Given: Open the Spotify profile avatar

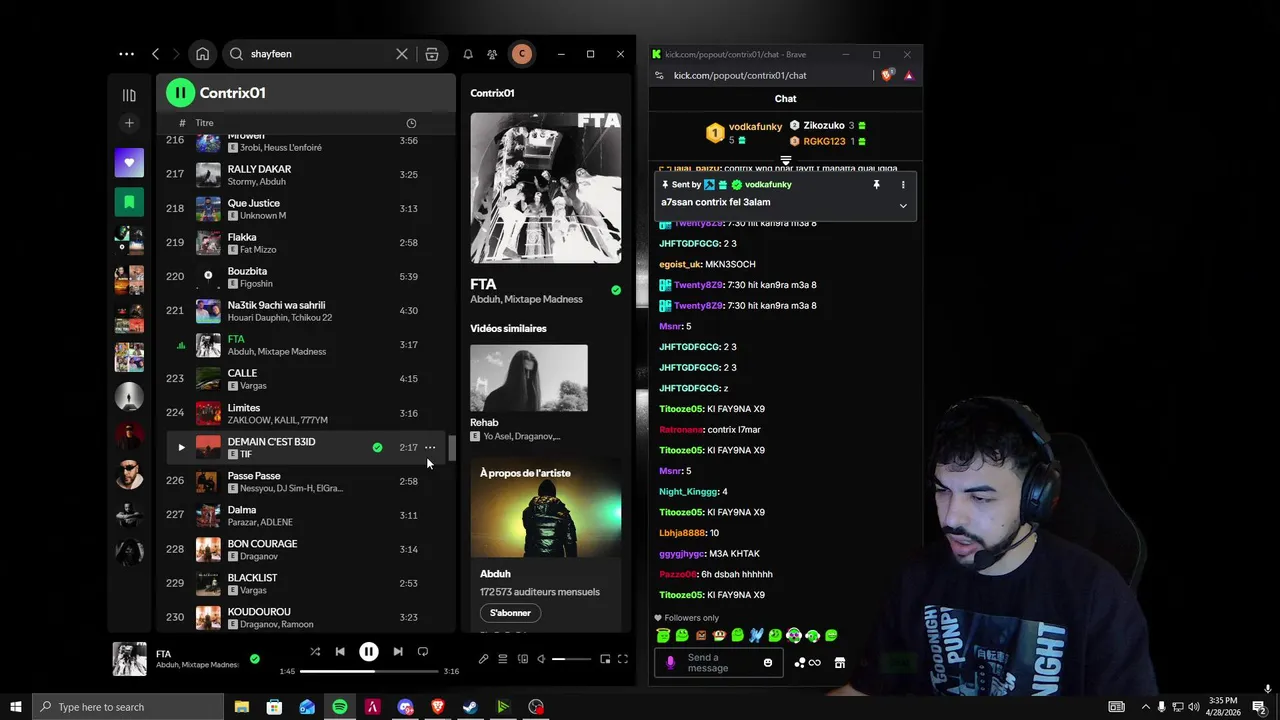Looking at the screenshot, I should (x=521, y=54).
